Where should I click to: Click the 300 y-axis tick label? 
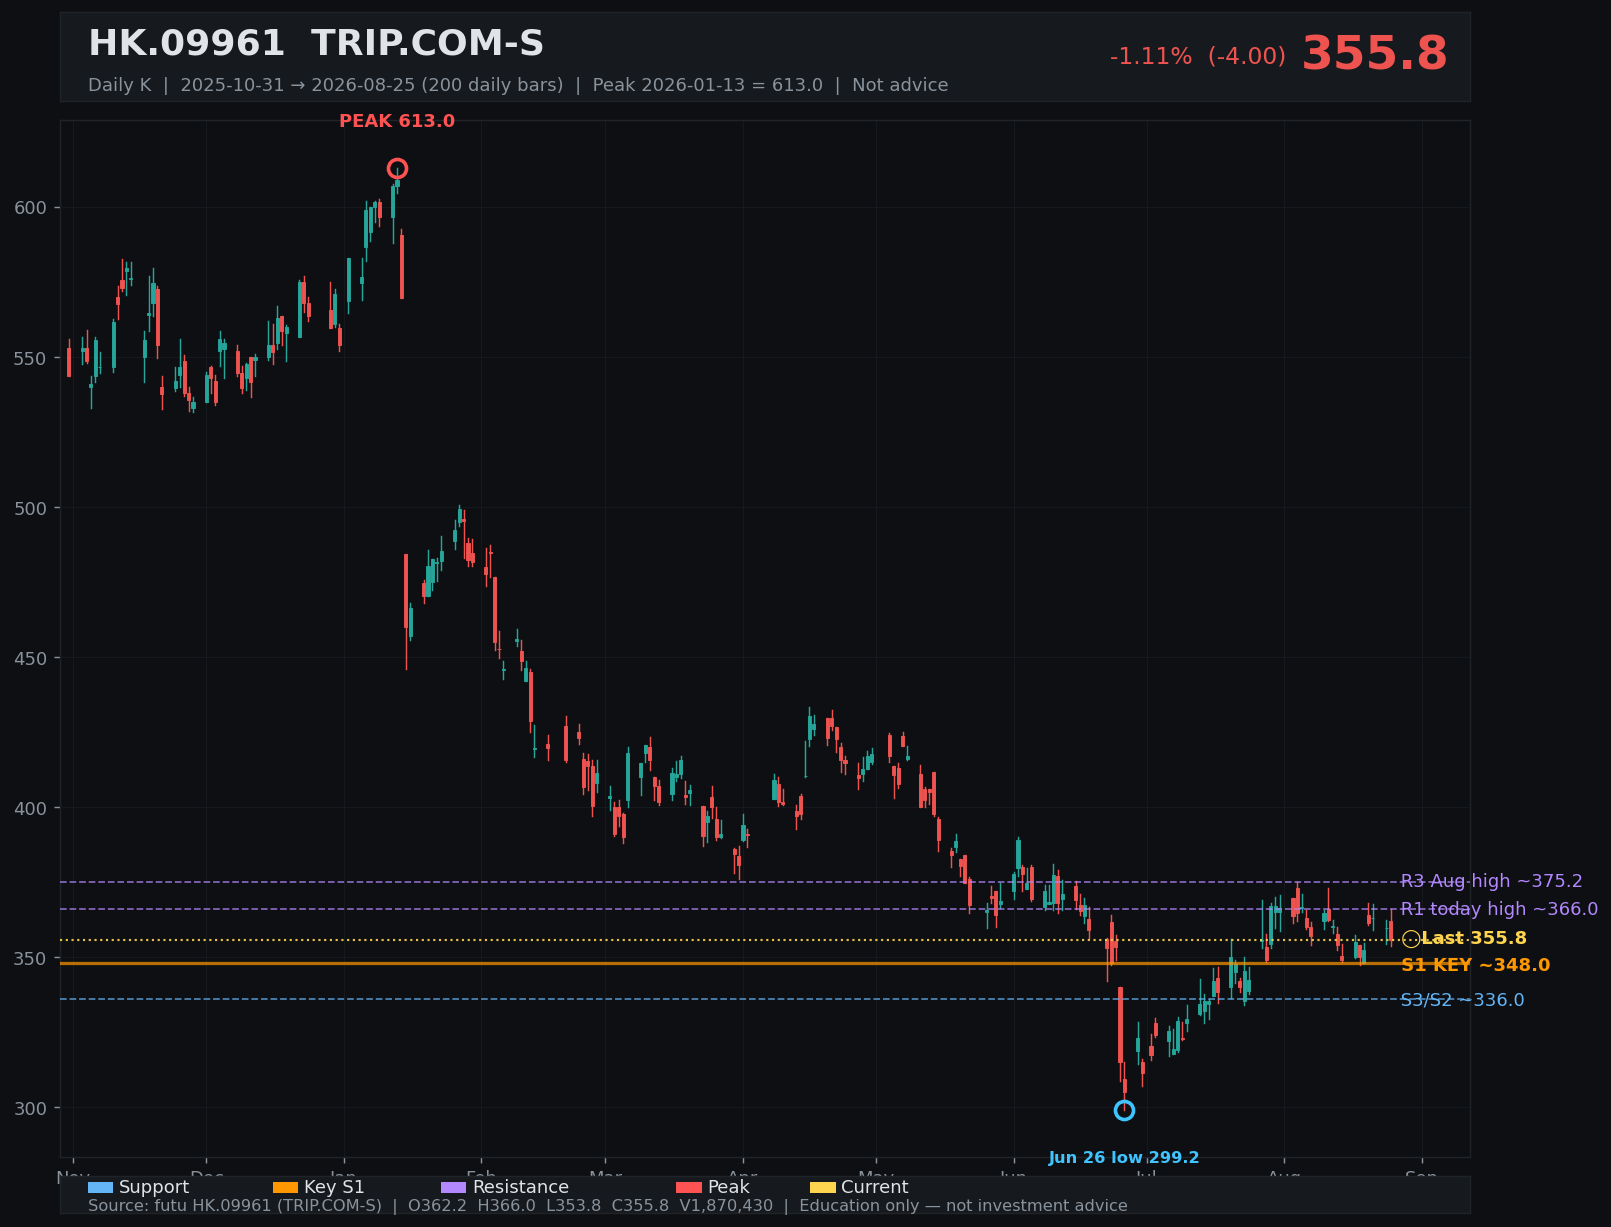click(30, 1108)
